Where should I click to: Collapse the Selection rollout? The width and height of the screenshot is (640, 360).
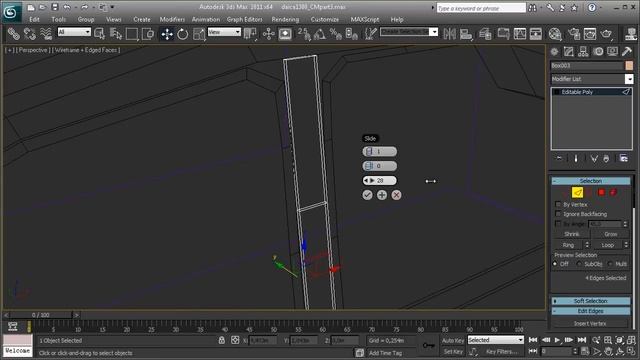click(x=591, y=181)
